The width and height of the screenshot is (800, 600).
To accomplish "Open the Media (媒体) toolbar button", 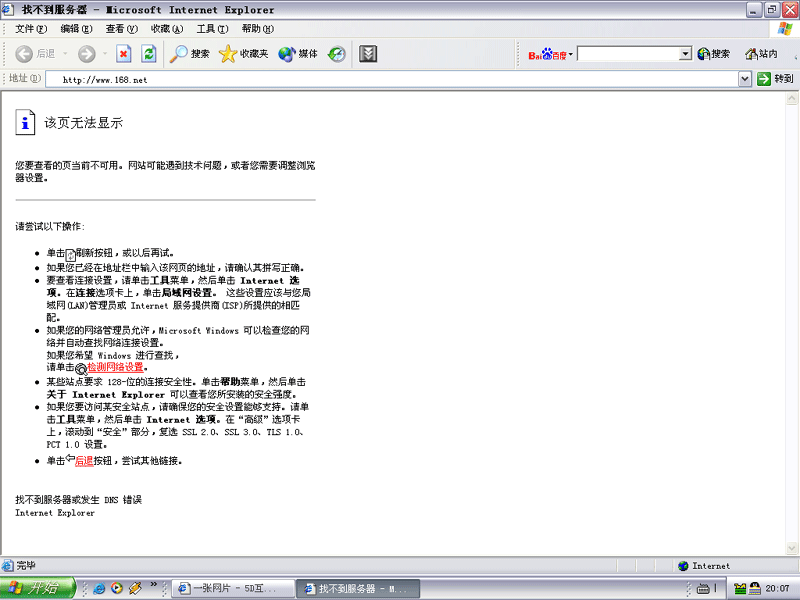I will pos(298,54).
